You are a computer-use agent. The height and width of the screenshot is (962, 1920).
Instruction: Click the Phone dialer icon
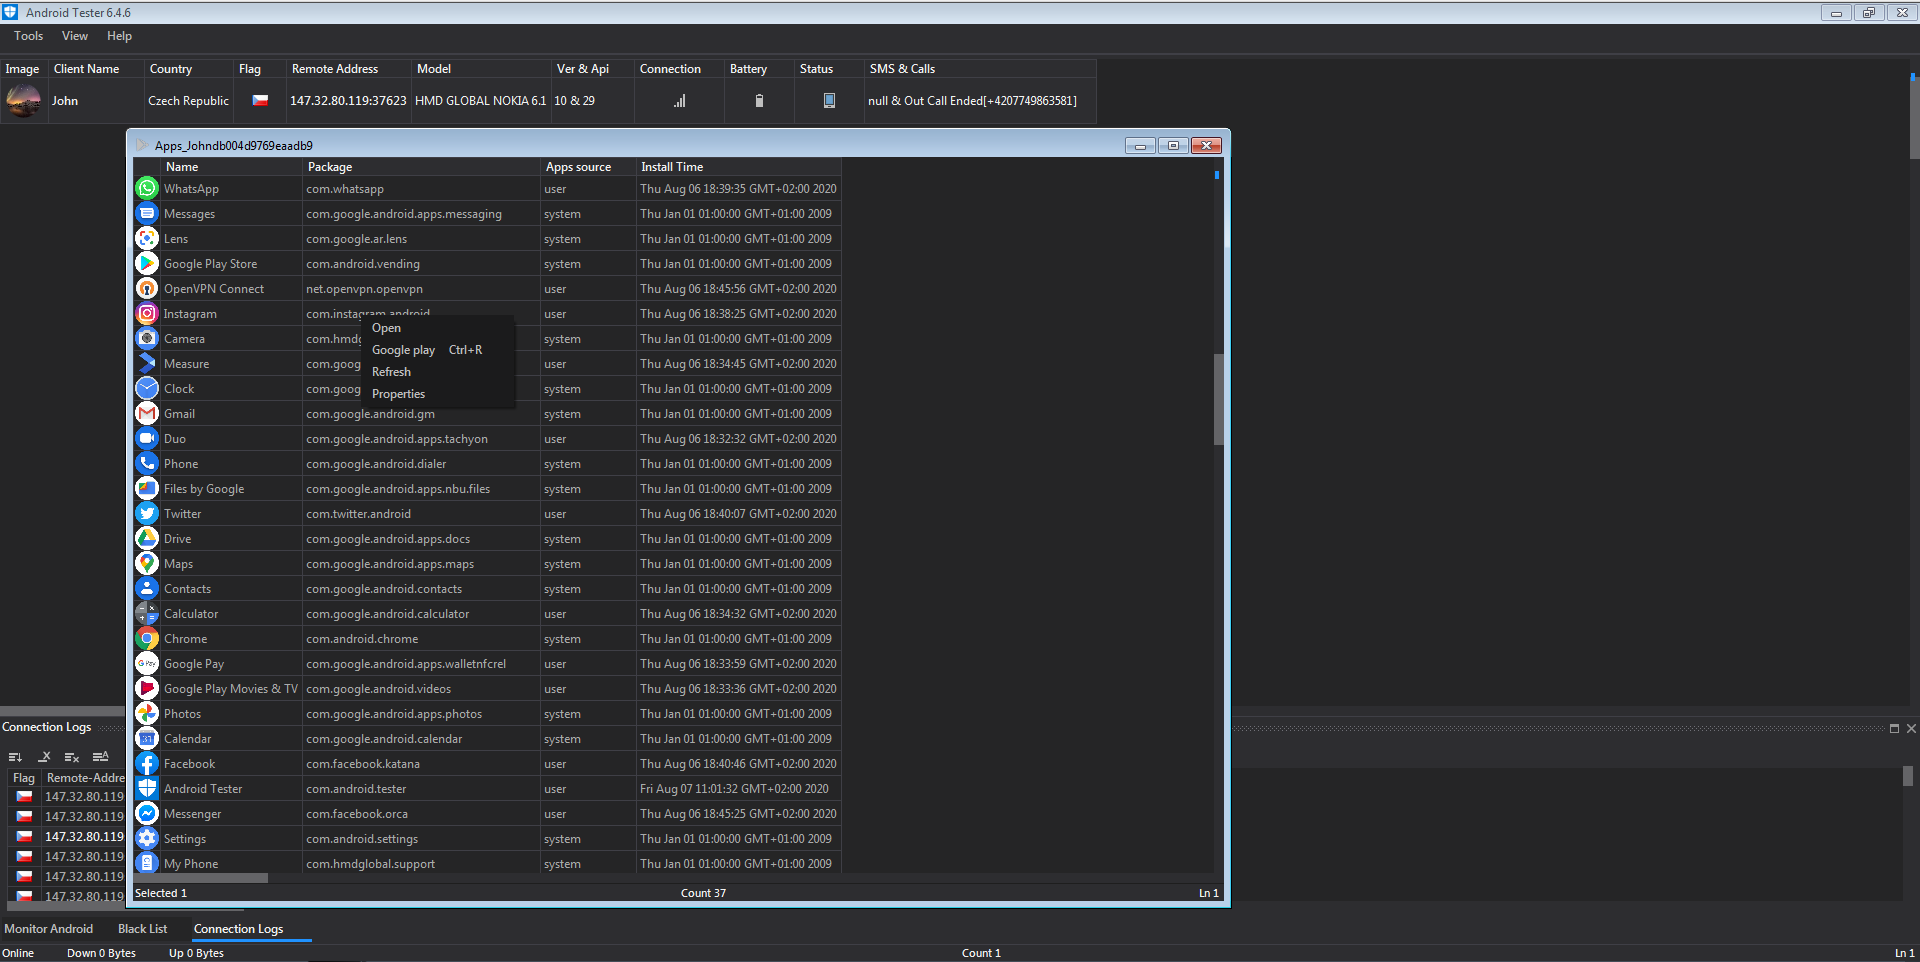coord(147,463)
